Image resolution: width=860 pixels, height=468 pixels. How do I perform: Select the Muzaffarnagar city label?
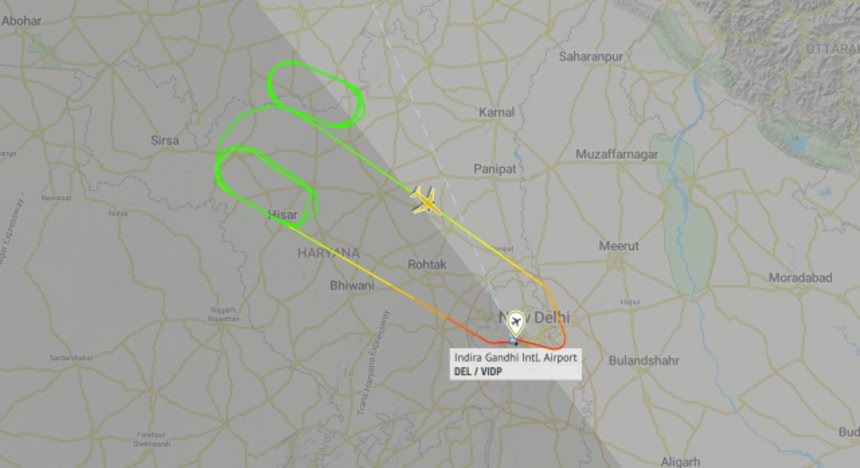[x=616, y=155]
